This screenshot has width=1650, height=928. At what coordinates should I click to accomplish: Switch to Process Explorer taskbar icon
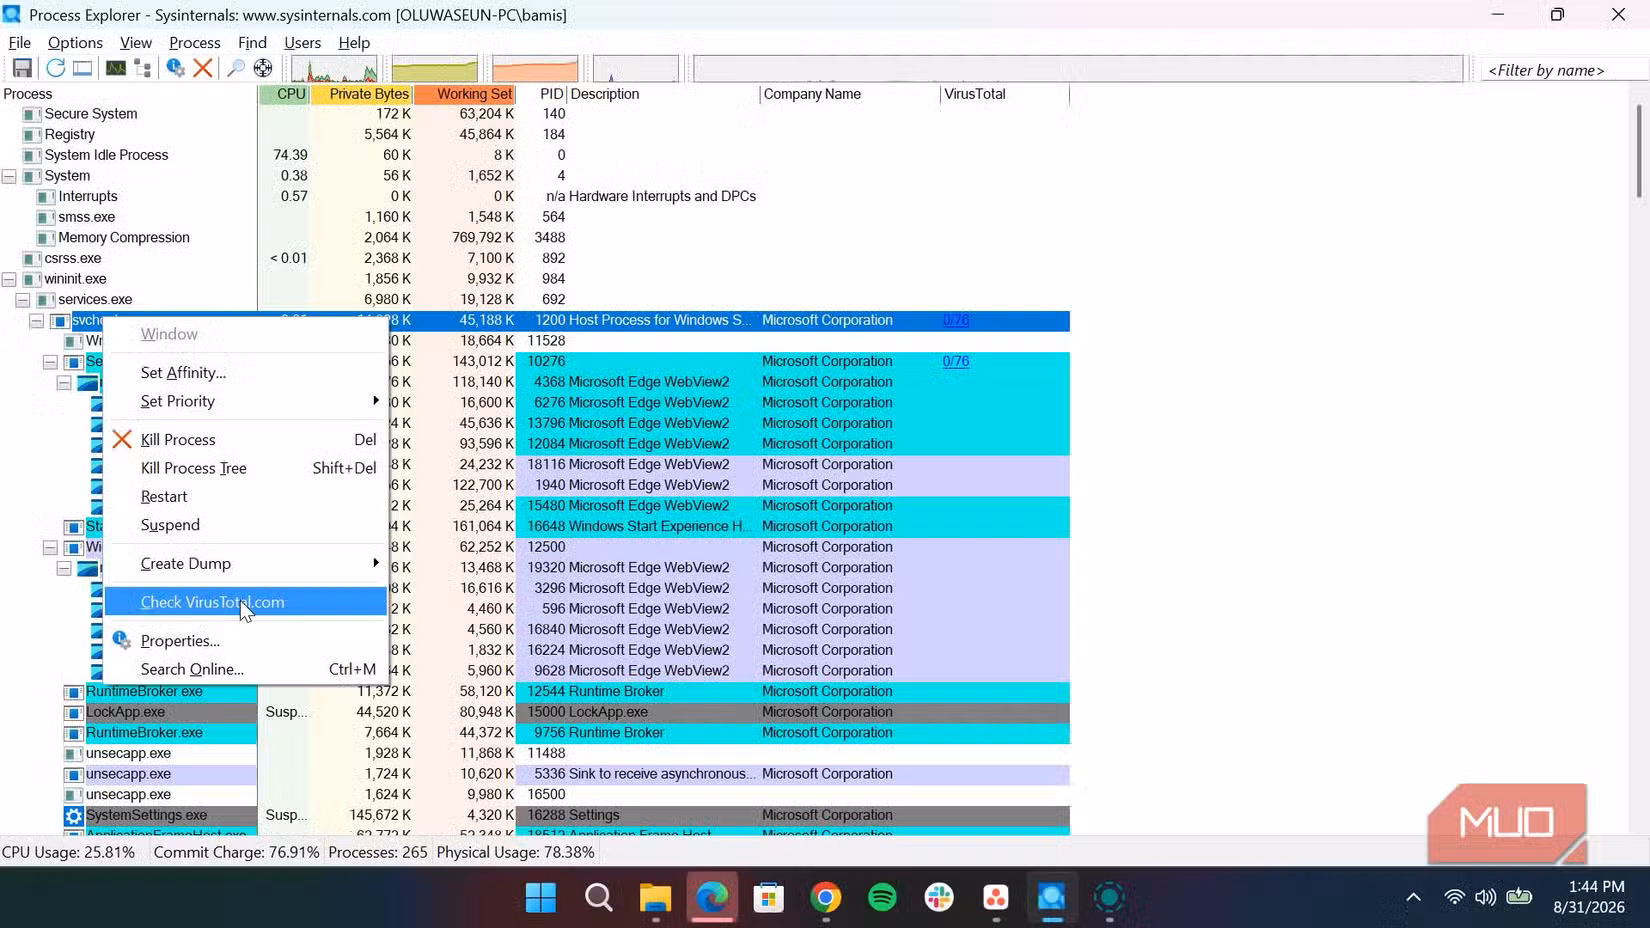pyautogui.click(x=1052, y=898)
